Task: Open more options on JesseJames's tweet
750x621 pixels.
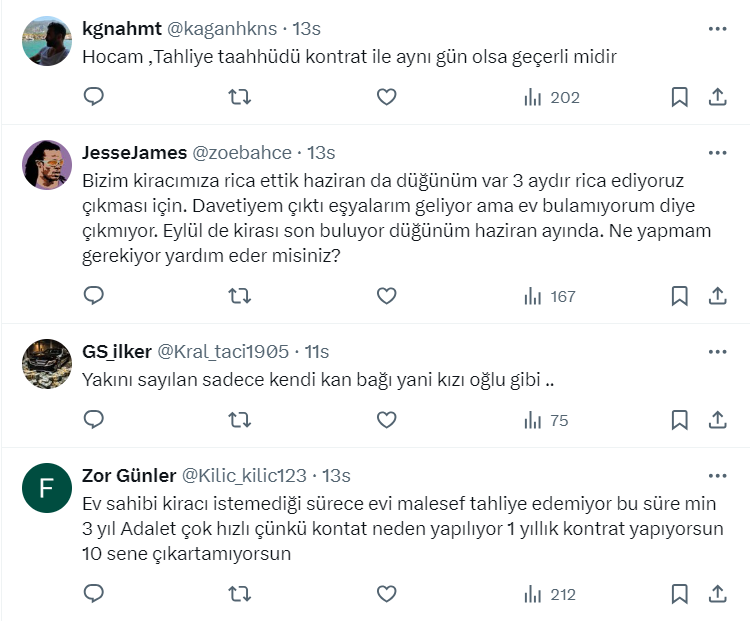Action: pyautogui.click(x=717, y=153)
